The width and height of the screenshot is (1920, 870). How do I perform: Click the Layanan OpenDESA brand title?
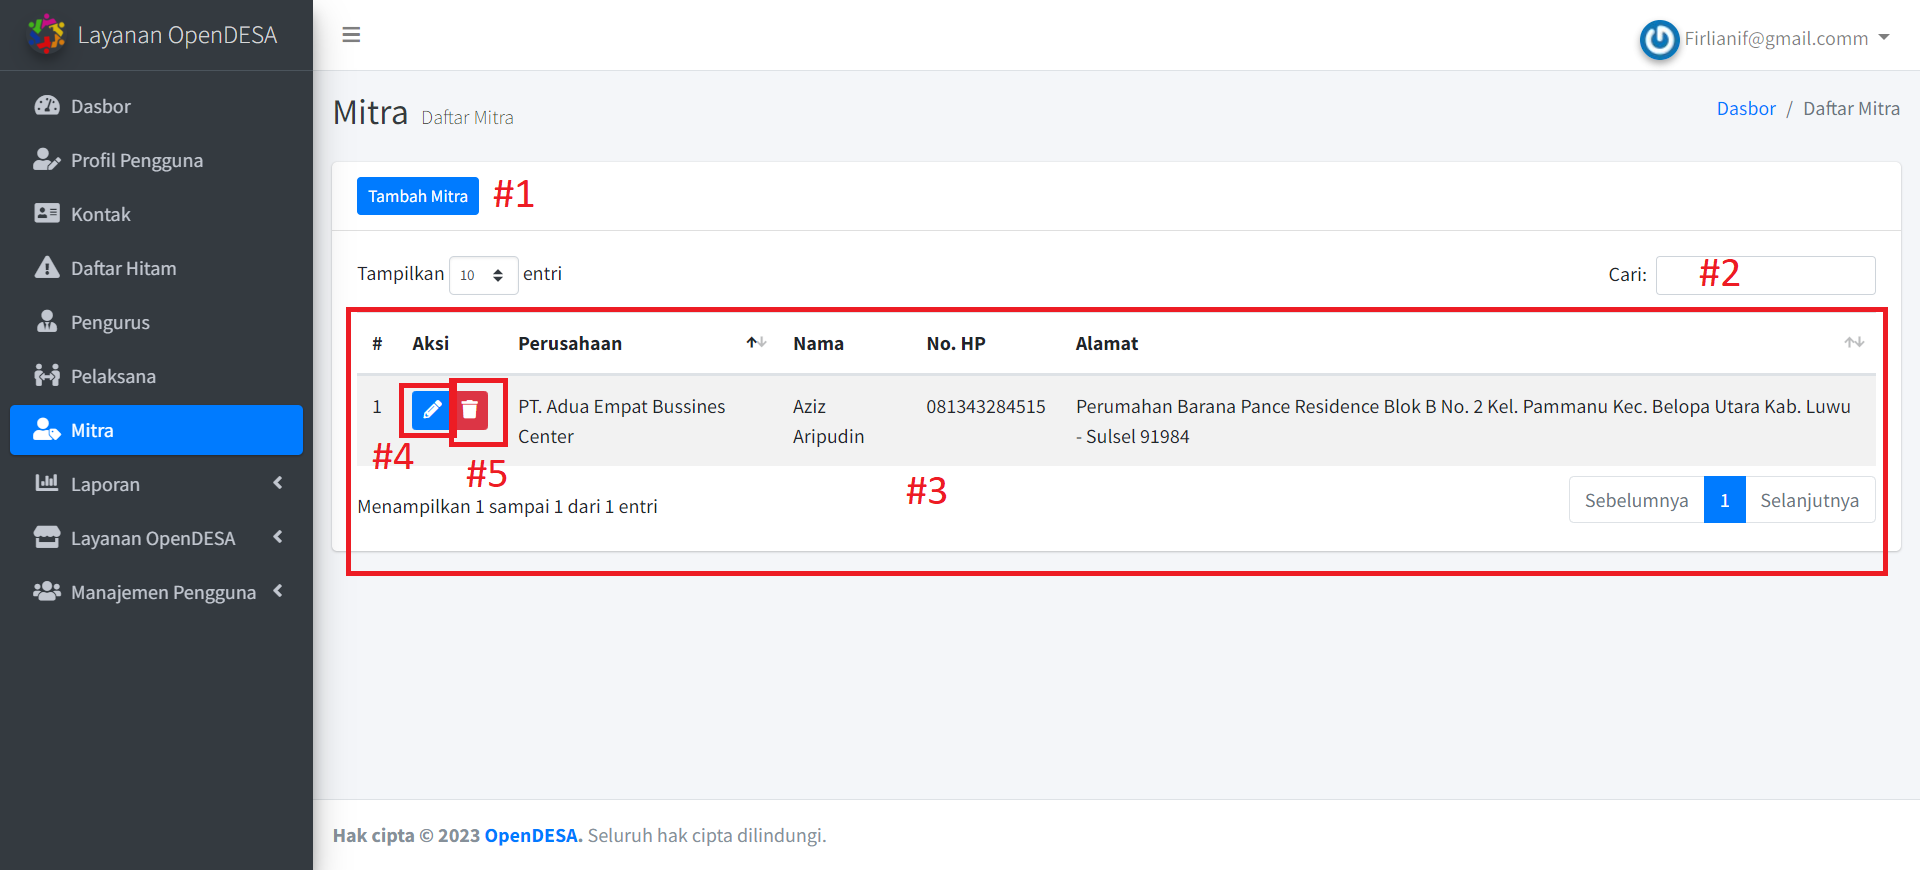[x=177, y=35]
